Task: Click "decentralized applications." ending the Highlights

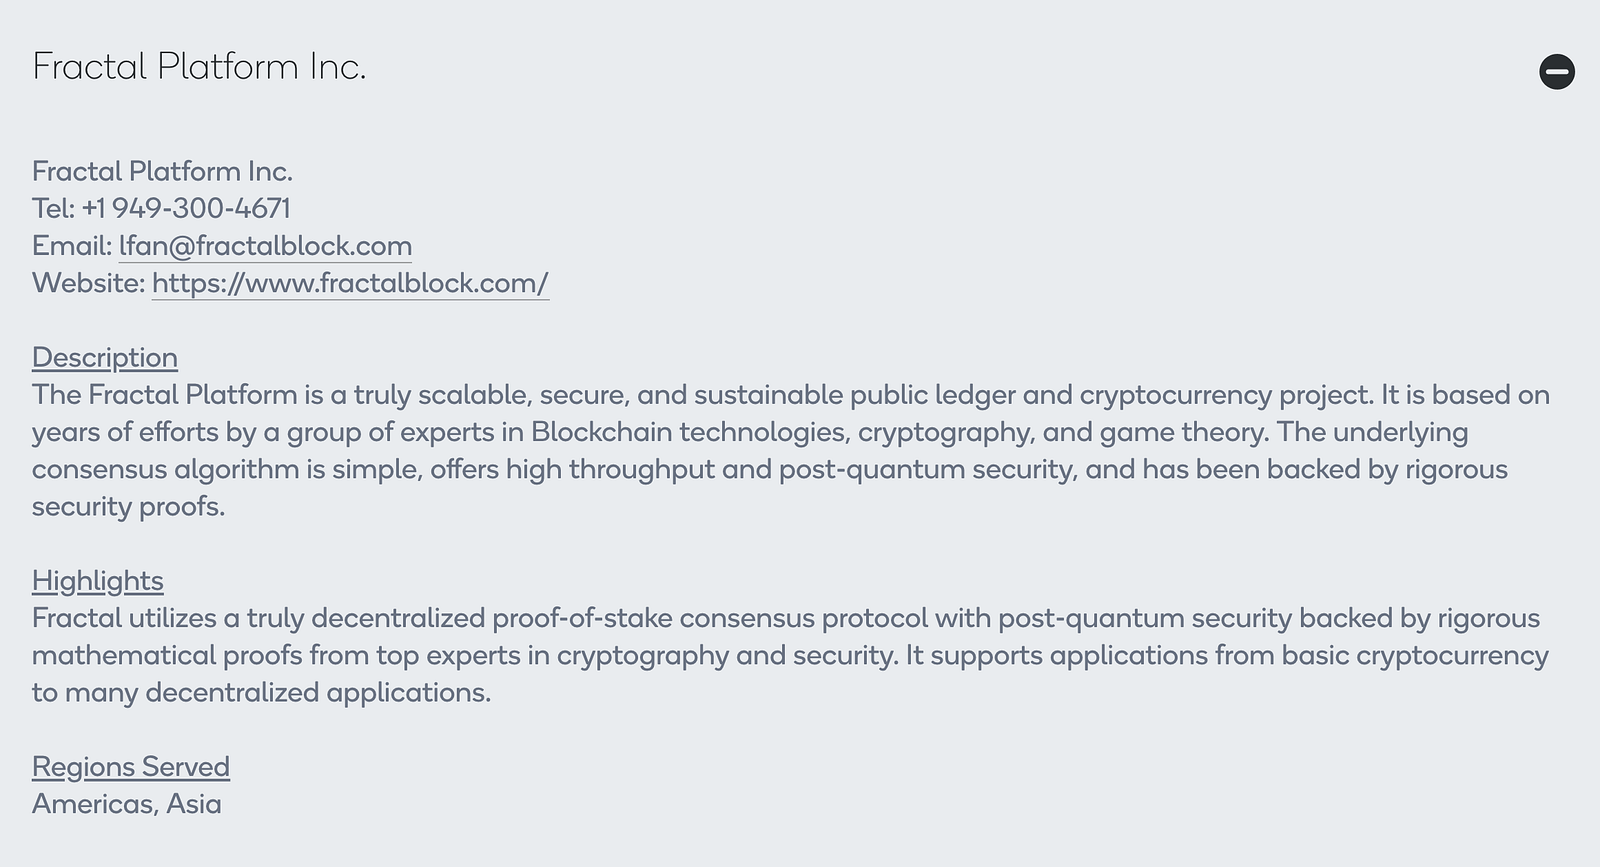Action: [318, 692]
